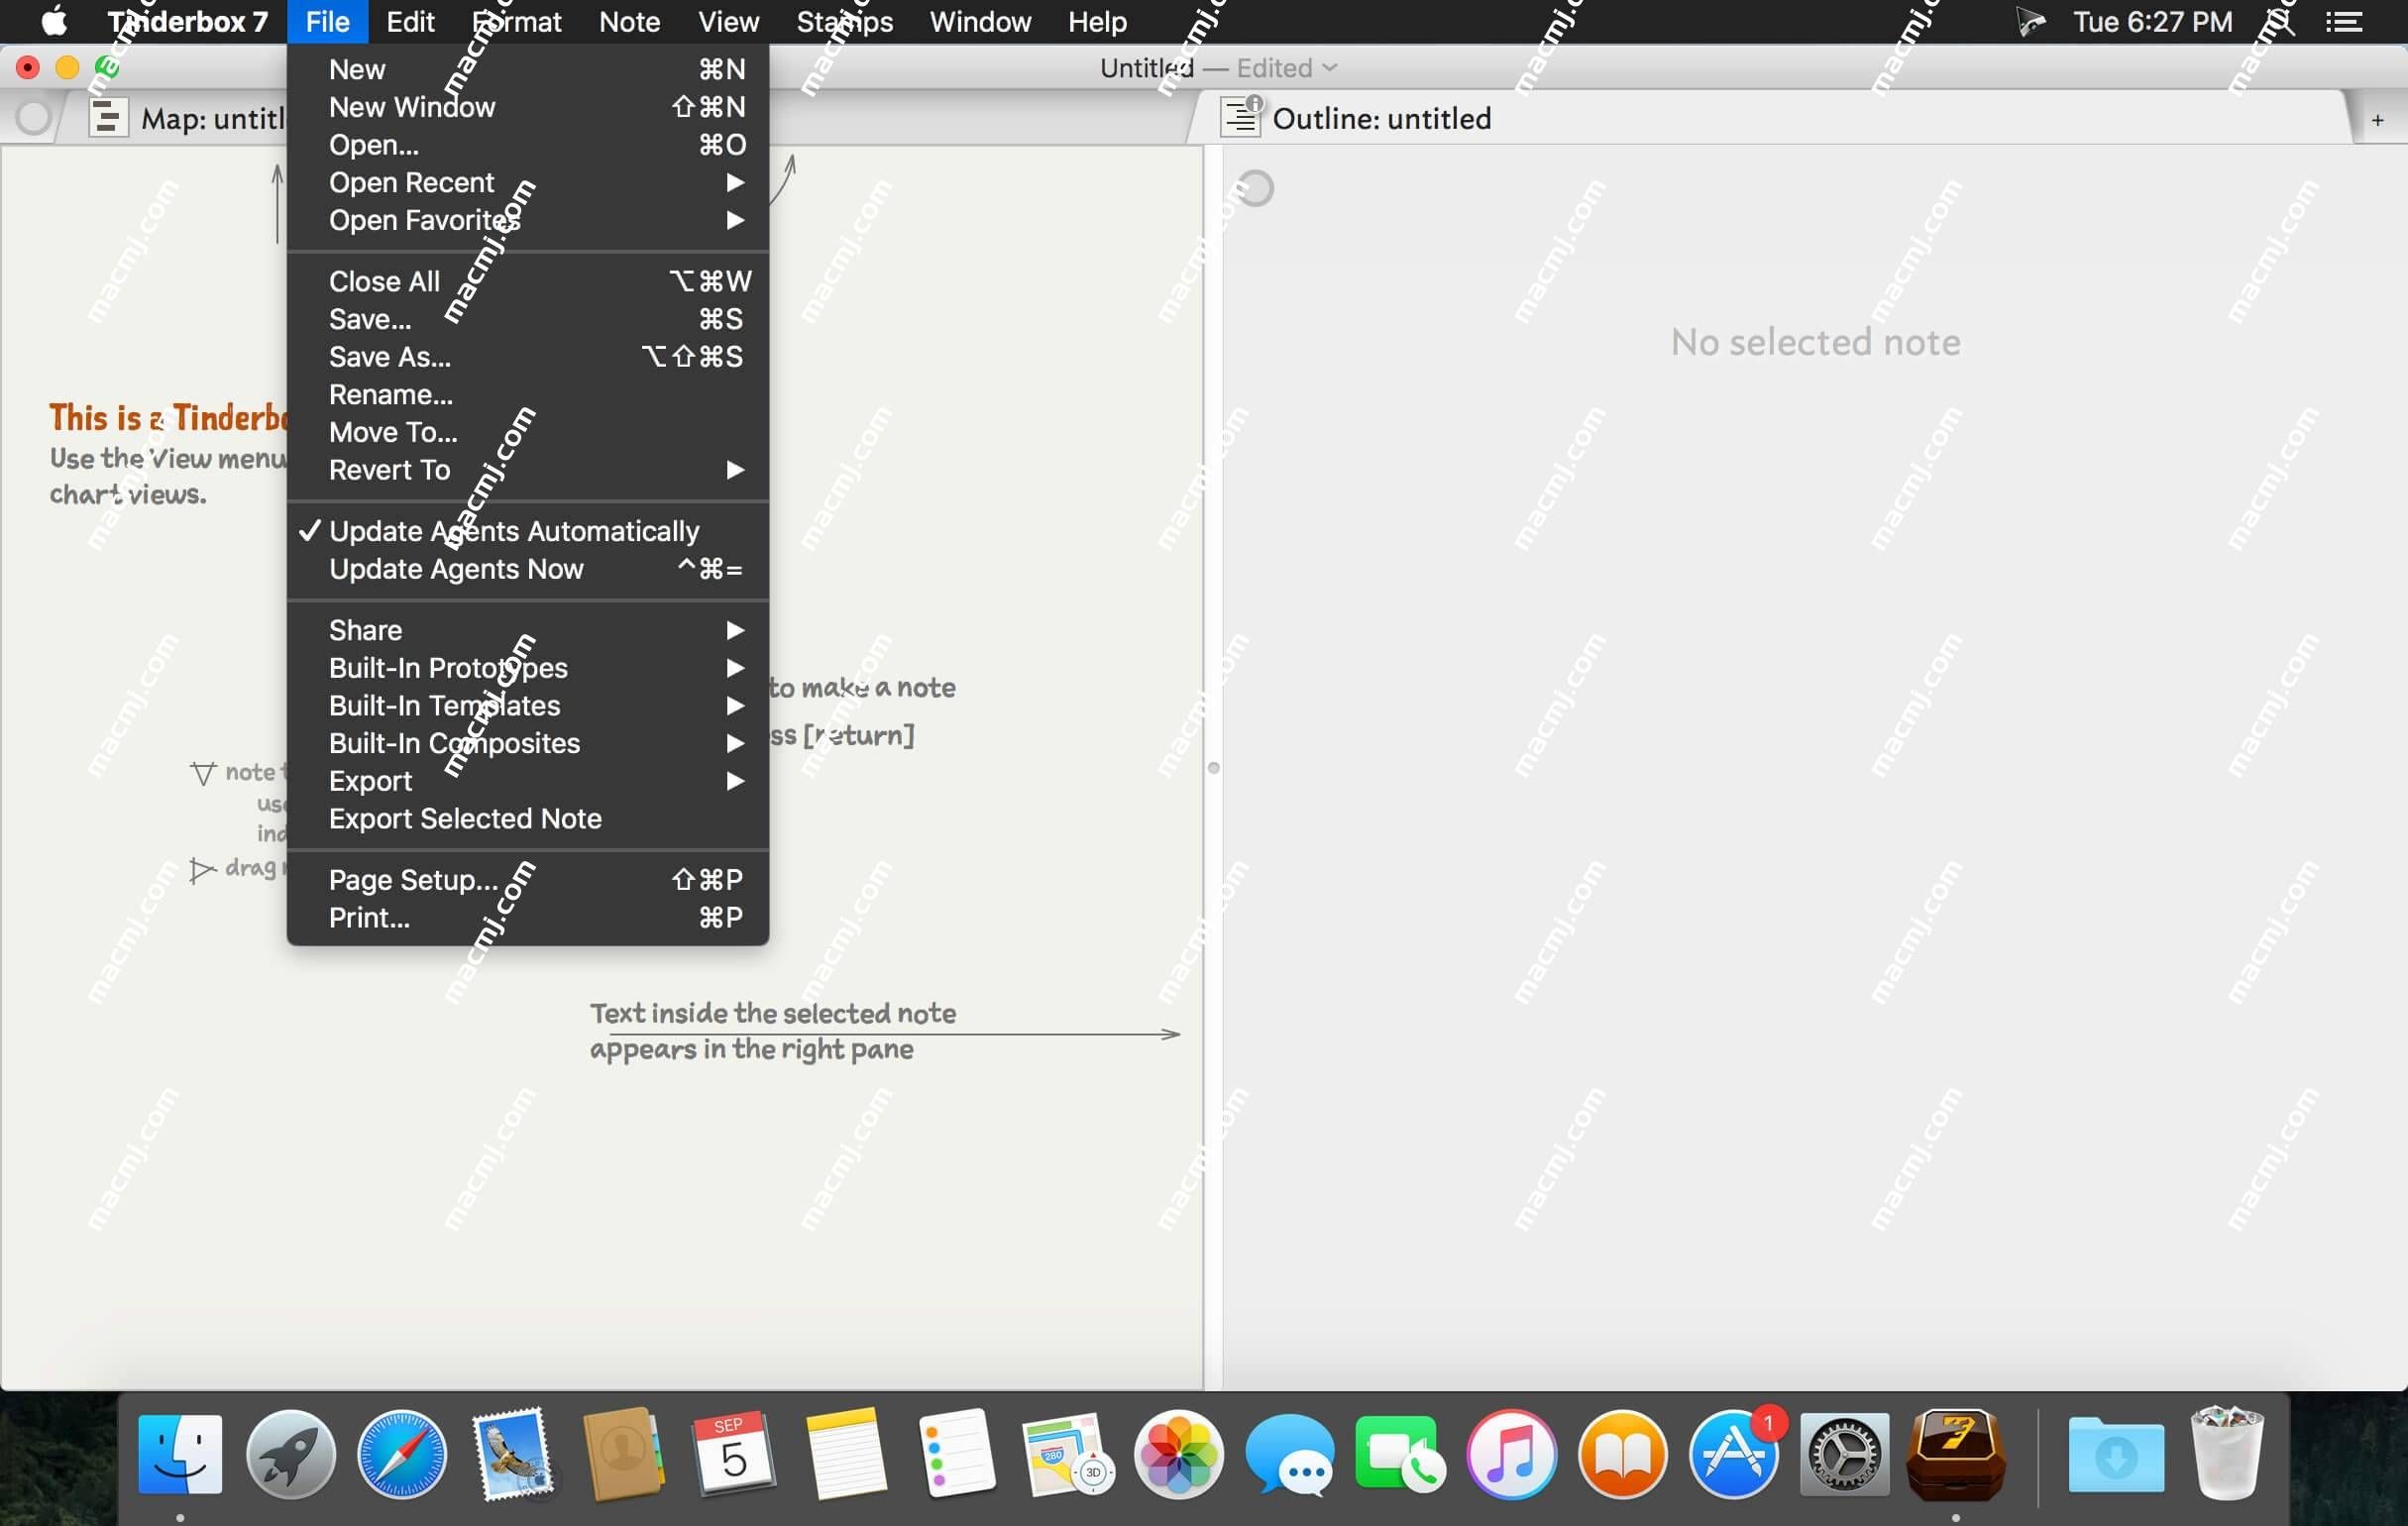Click the Export Selected Note button
This screenshot has width=2408, height=1526.
(465, 818)
